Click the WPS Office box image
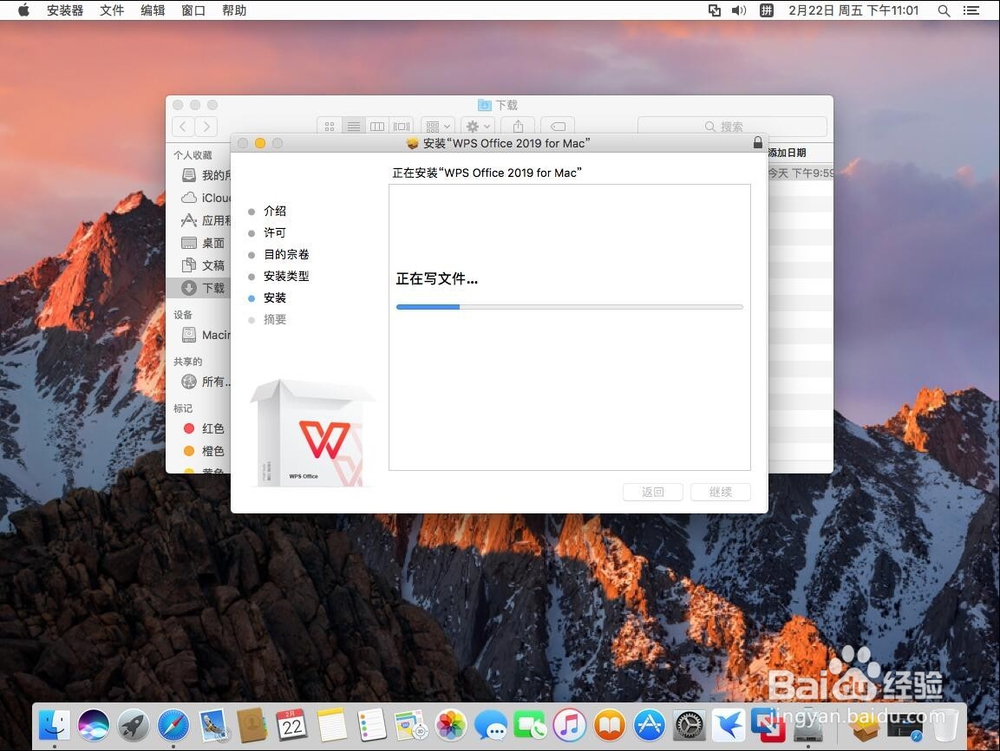Viewport: 1000px width, 751px height. [312, 433]
